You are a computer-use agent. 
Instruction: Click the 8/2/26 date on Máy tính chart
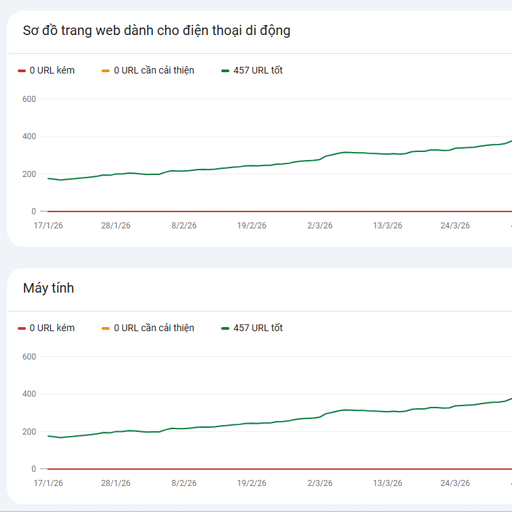pos(184,483)
